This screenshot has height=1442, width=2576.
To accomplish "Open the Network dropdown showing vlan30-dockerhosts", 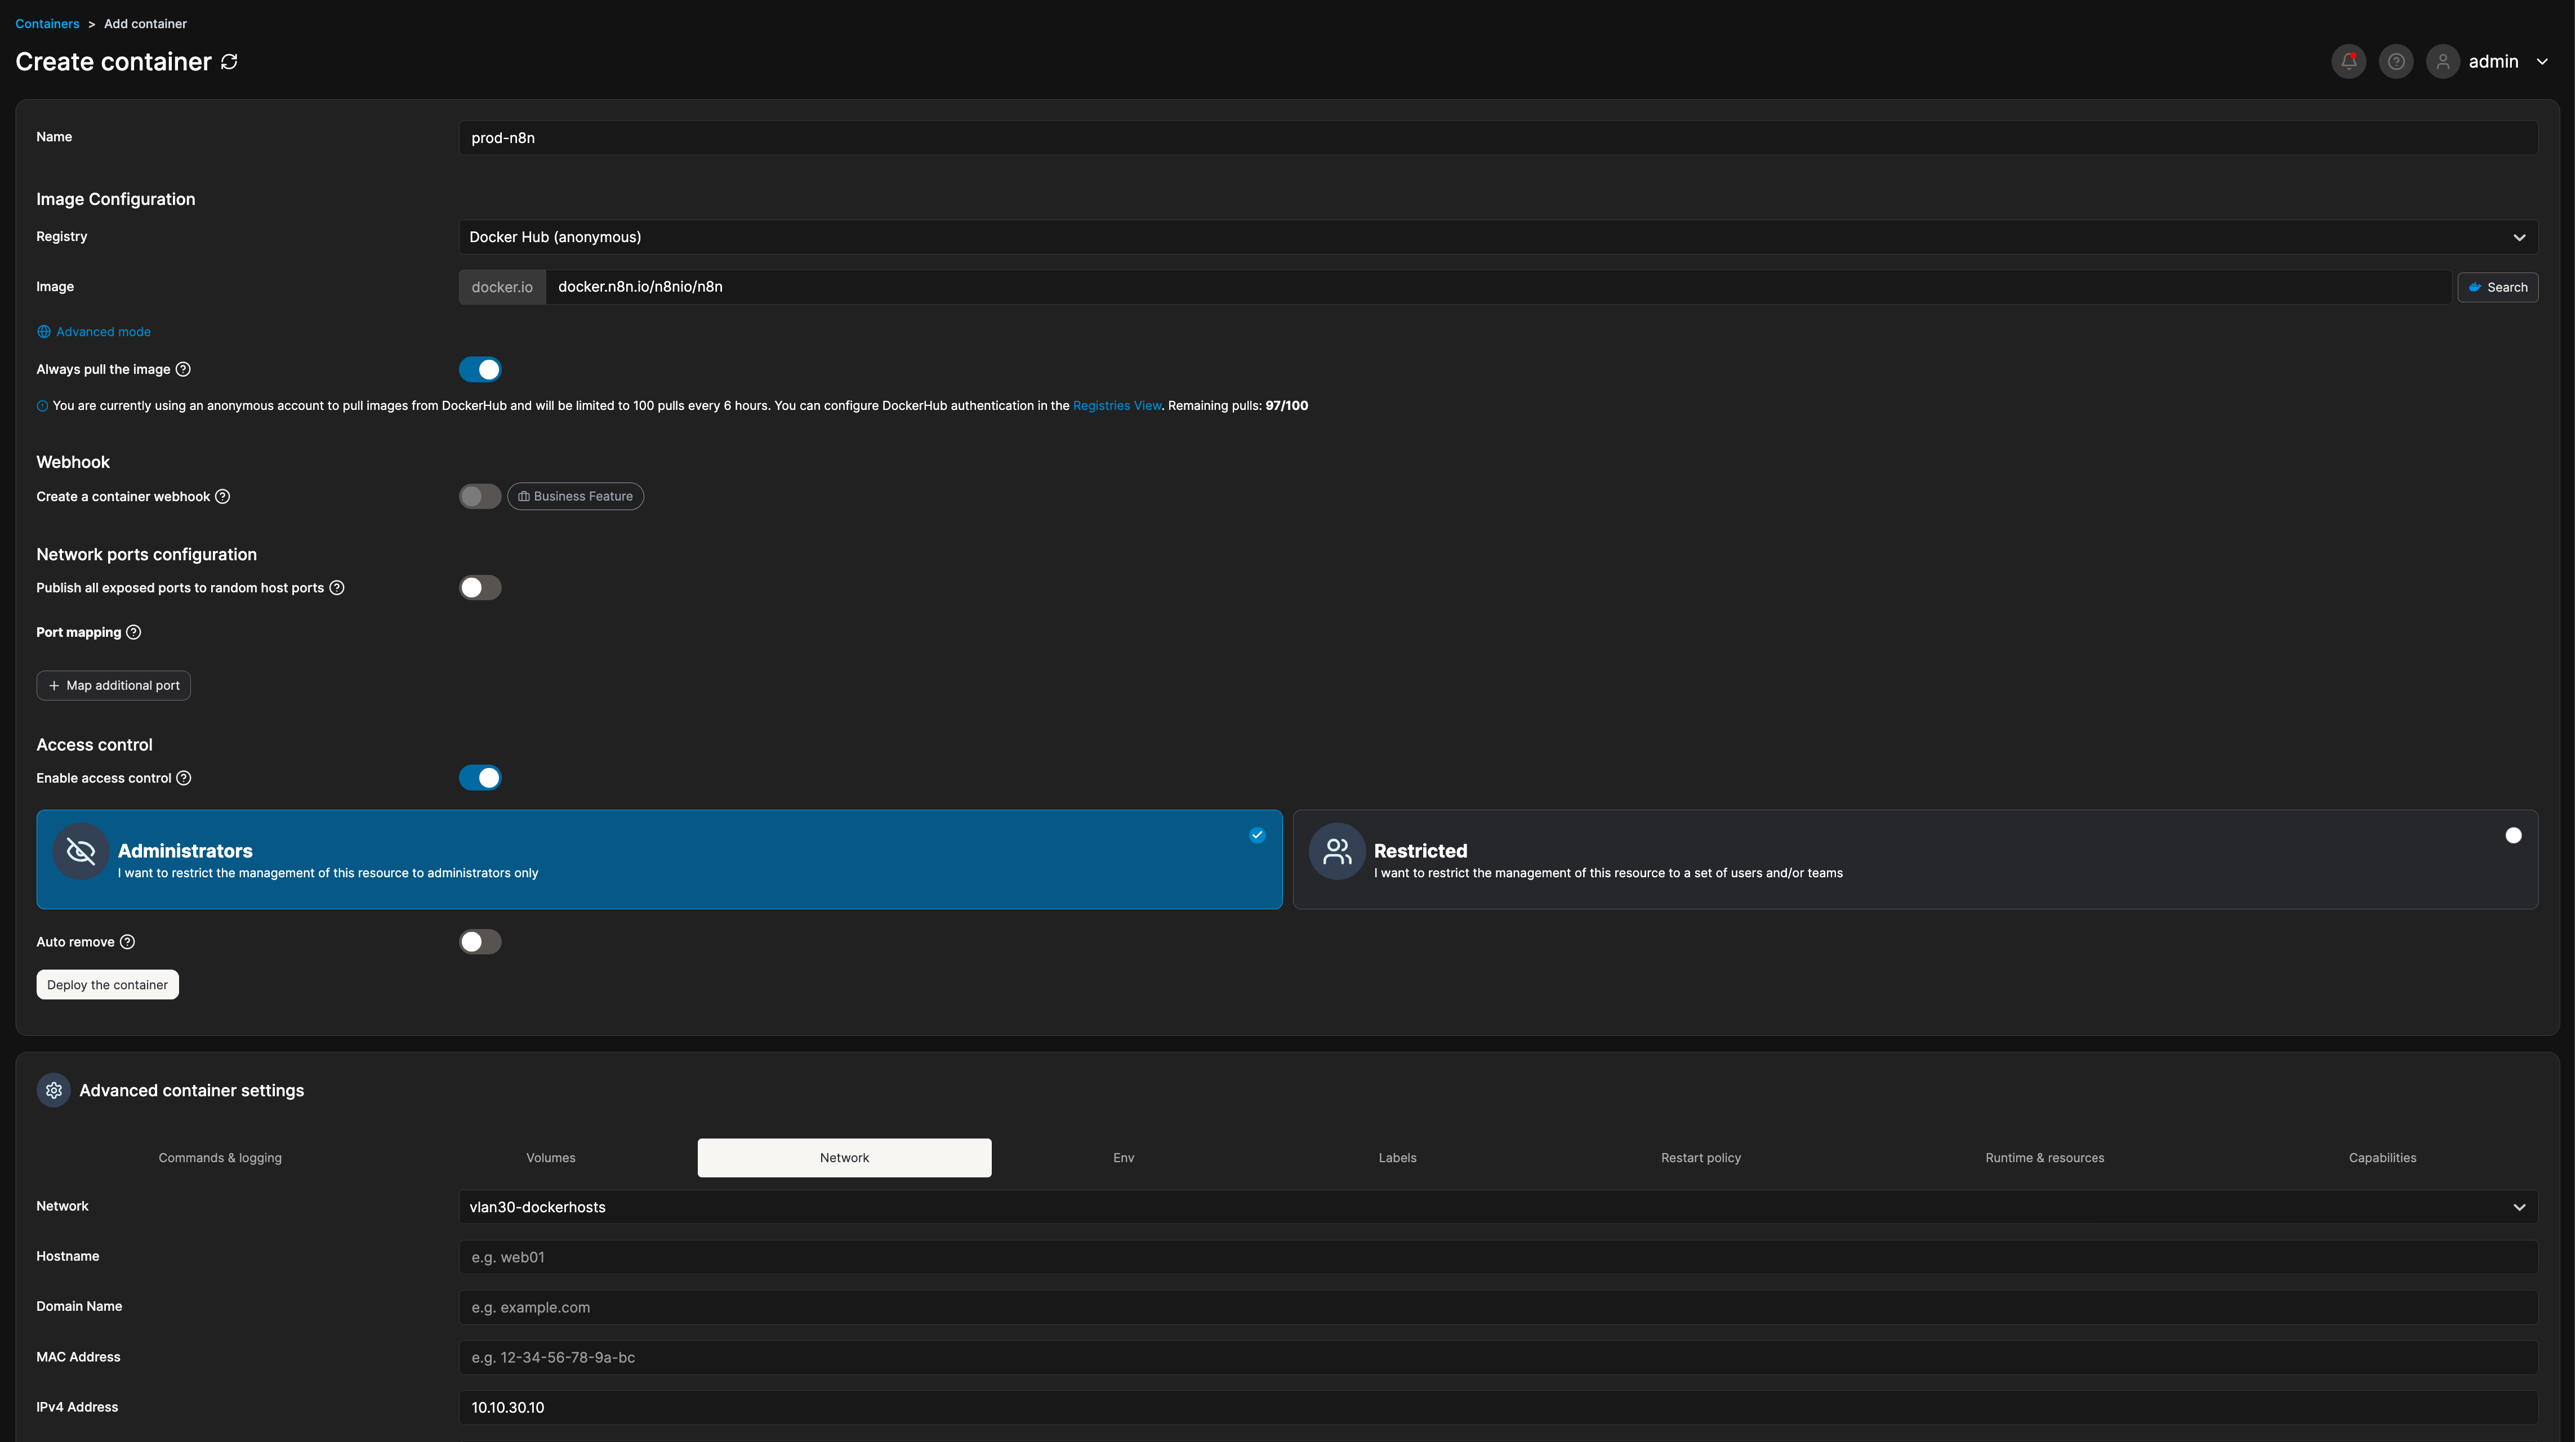I will point(1498,1207).
